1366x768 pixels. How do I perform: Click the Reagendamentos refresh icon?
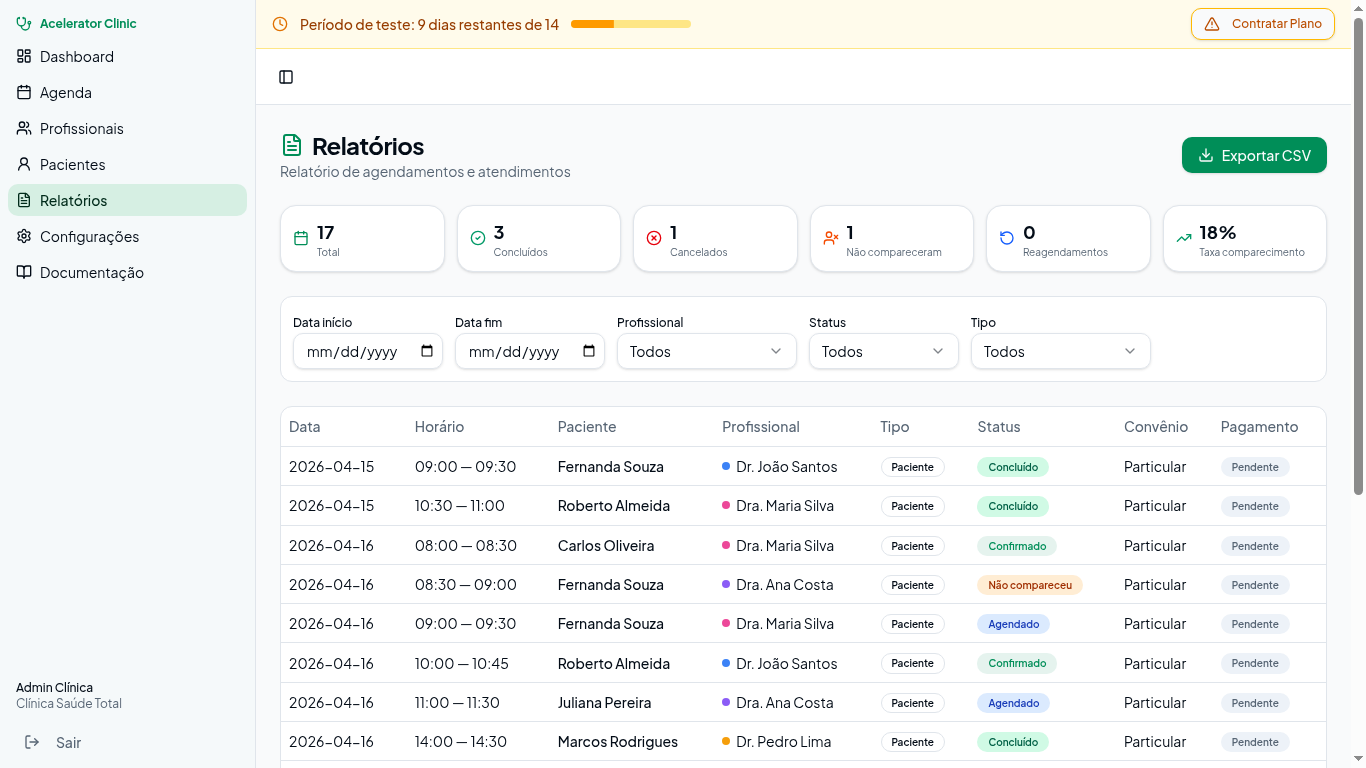(x=1007, y=238)
